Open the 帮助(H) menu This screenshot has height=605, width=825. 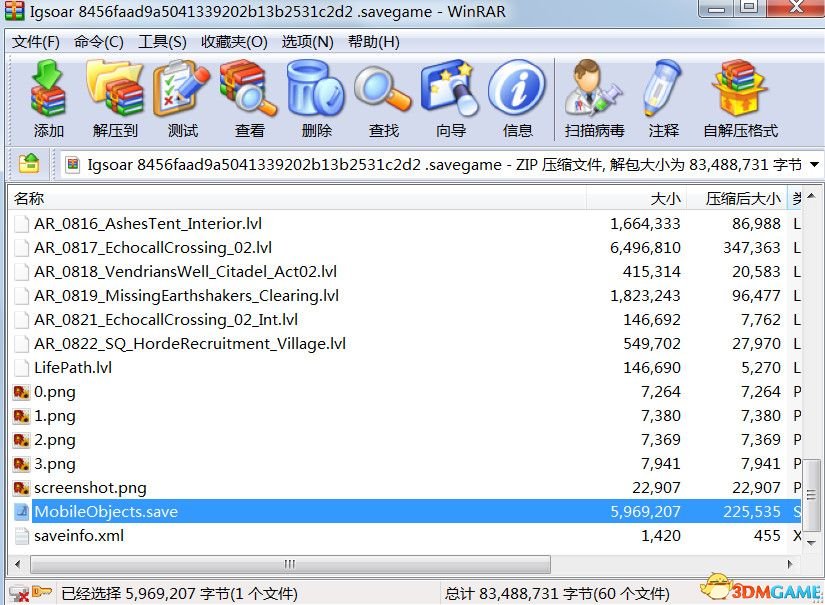click(x=374, y=42)
